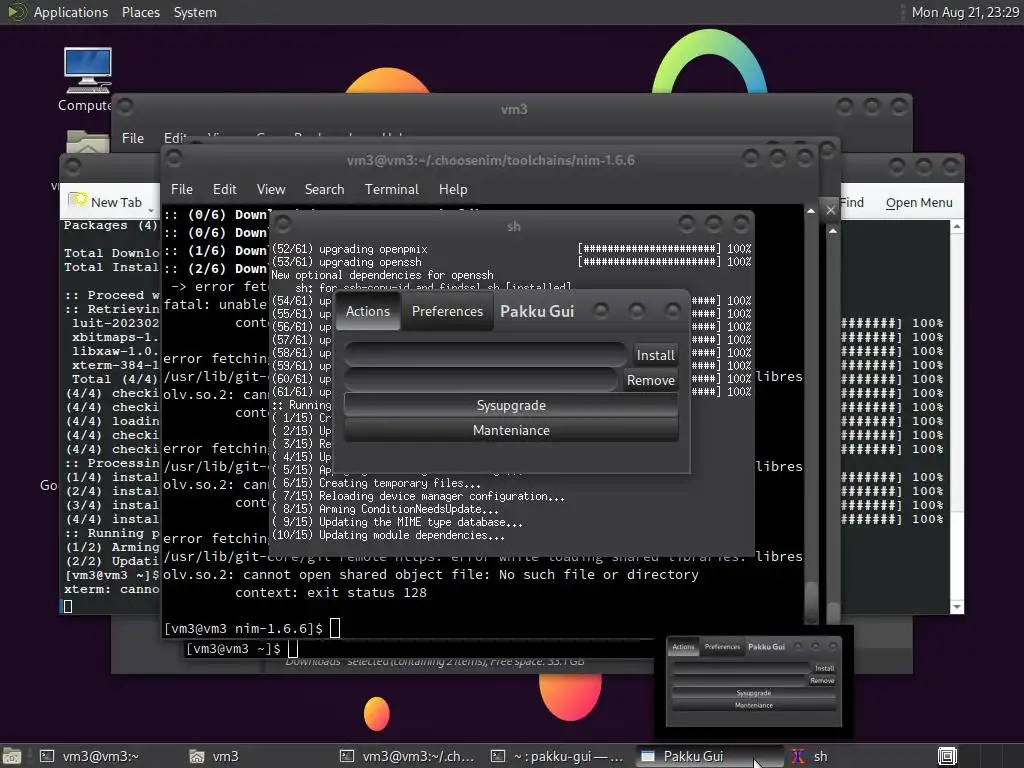Click '( 8/15) Arming ConditionNeedsUpdate...' line

click(385, 509)
